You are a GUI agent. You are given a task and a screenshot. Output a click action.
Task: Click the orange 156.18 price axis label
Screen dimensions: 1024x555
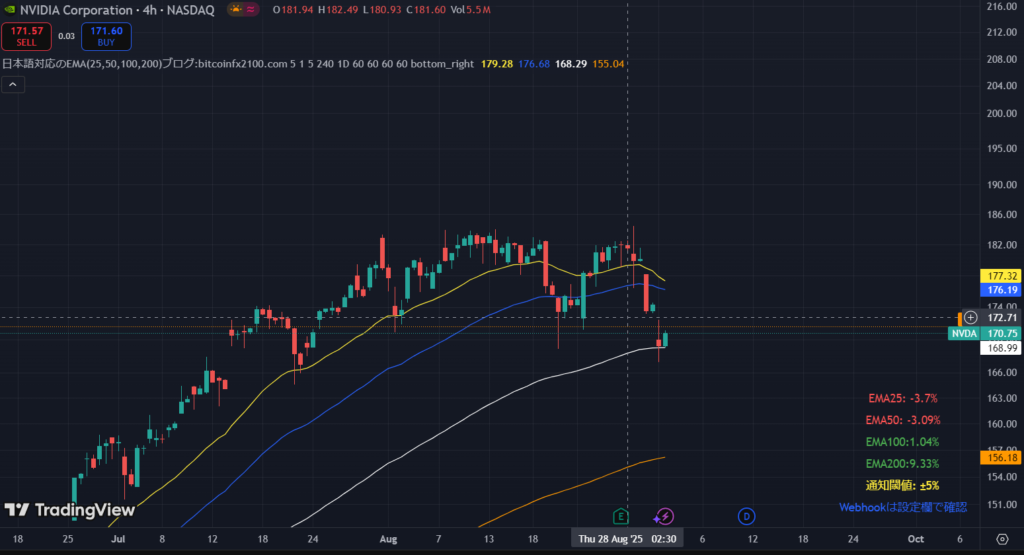(x=1001, y=458)
